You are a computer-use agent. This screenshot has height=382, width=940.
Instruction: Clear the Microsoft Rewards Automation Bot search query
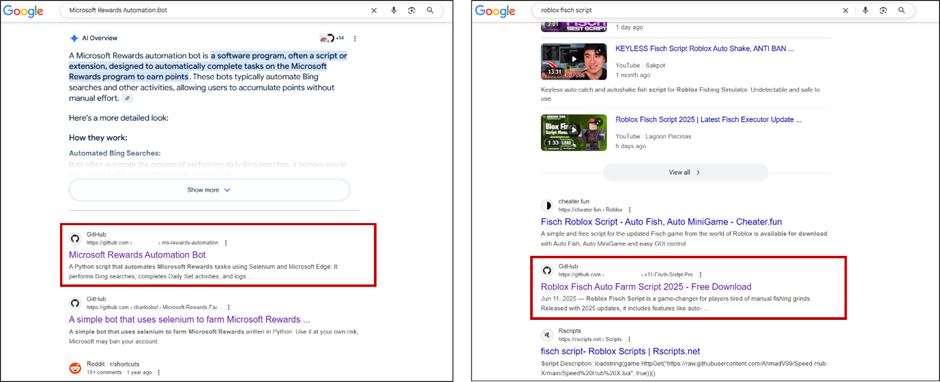374,10
